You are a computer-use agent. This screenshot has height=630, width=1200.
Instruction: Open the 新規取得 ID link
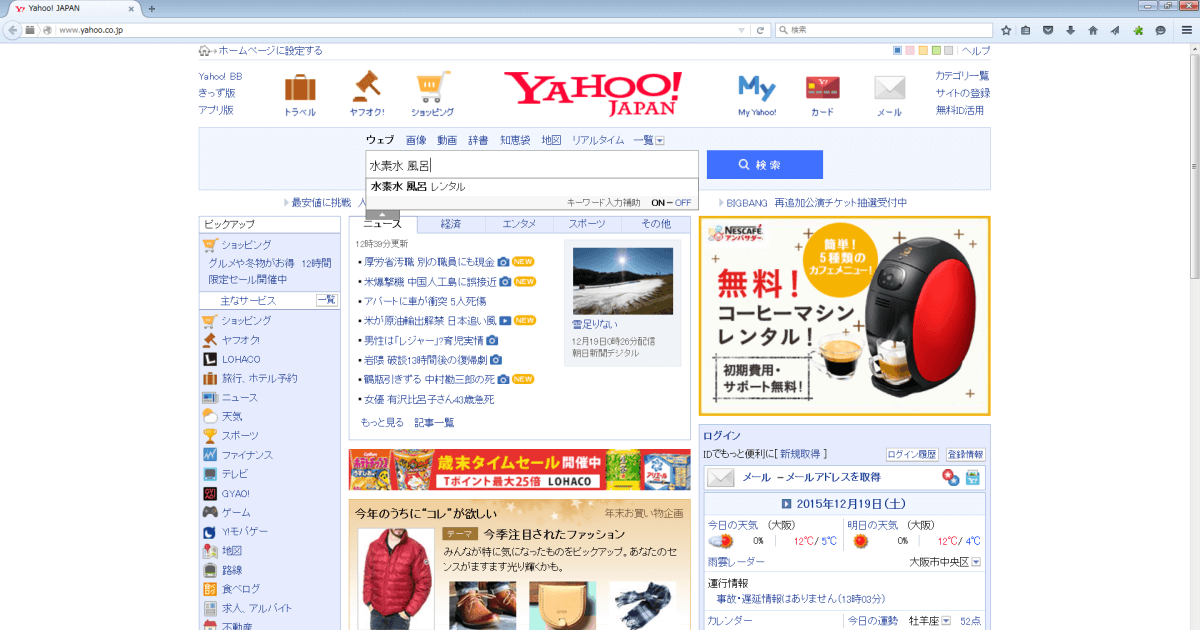point(802,454)
